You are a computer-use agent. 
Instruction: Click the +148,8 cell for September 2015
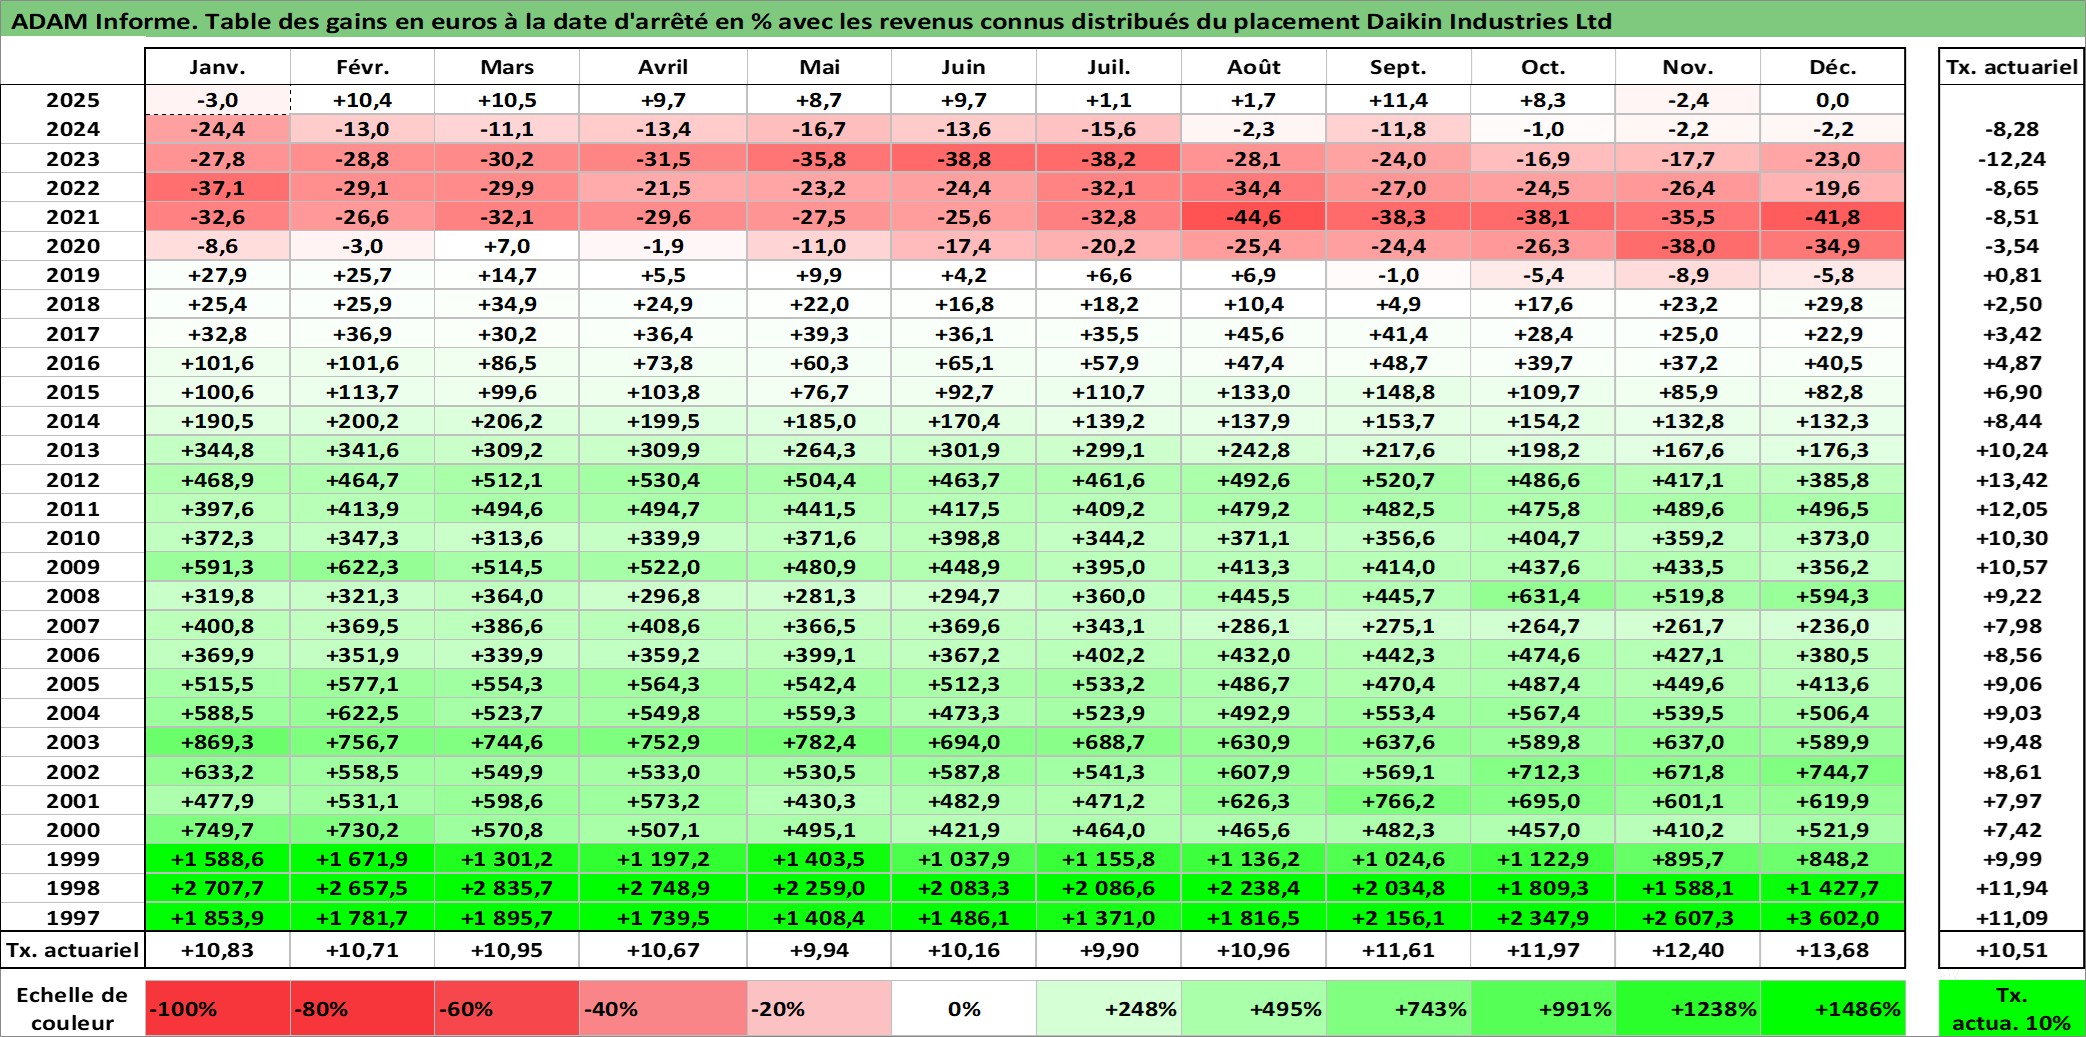coord(1398,392)
